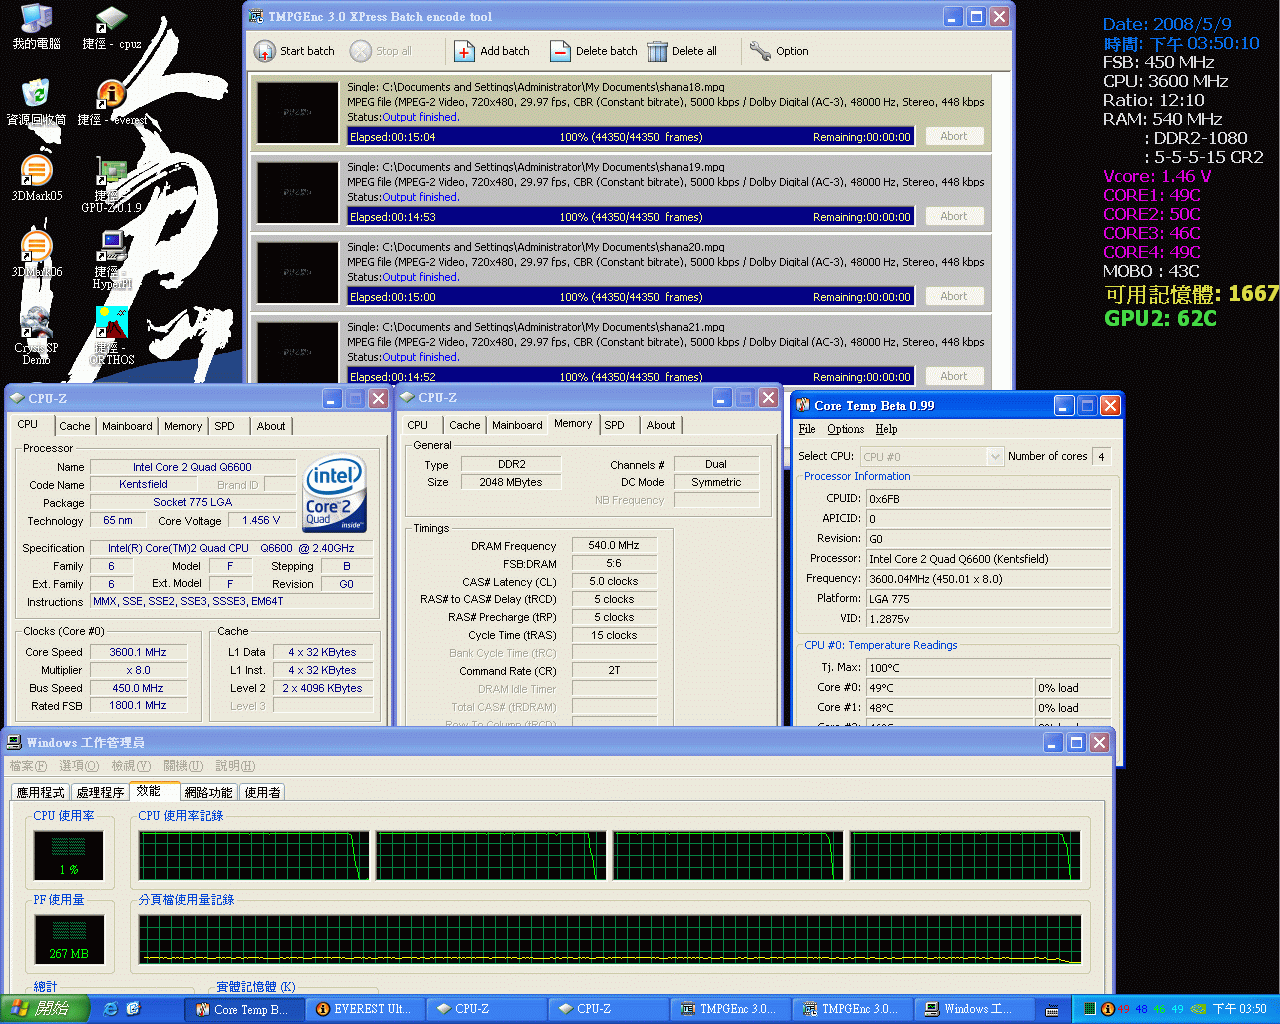Click the shana19.mpg progress bar
The height and width of the screenshot is (1024, 1280).
point(630,216)
